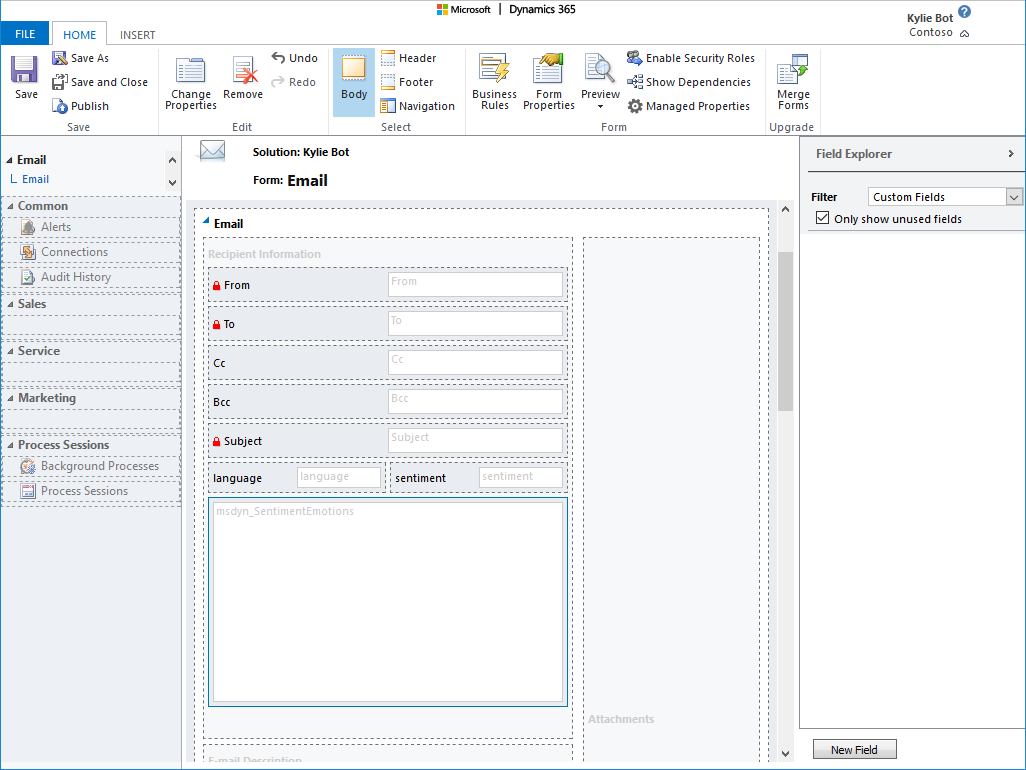The width and height of the screenshot is (1026, 770).
Task: Click the New Field button
Action: [855, 750]
